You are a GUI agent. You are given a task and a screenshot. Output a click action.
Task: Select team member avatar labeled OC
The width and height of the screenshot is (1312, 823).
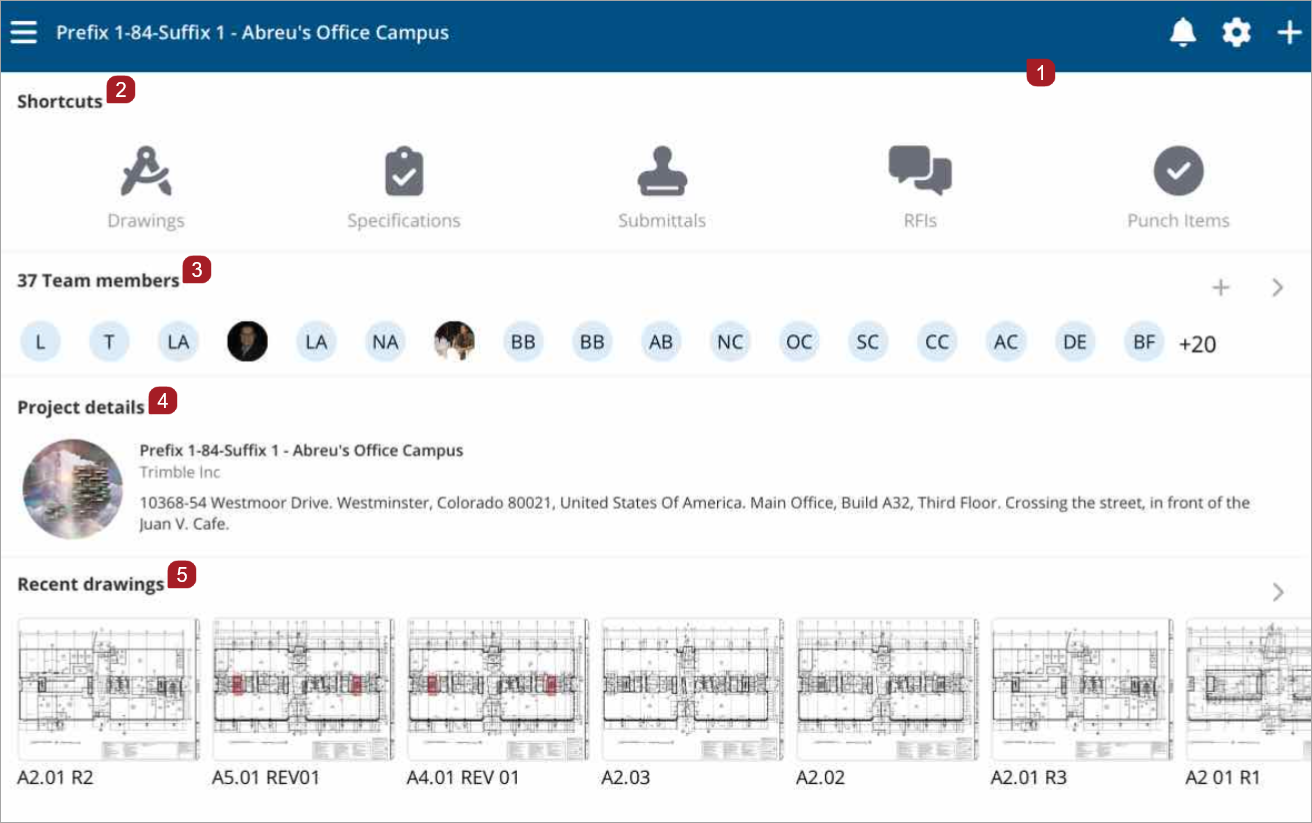click(799, 341)
